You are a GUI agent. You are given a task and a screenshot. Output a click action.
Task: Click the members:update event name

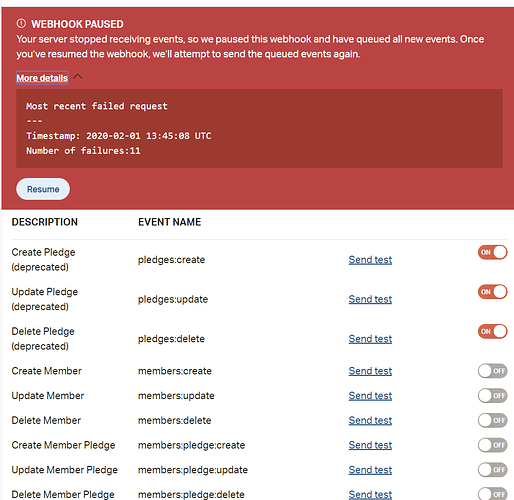[x=176, y=396]
